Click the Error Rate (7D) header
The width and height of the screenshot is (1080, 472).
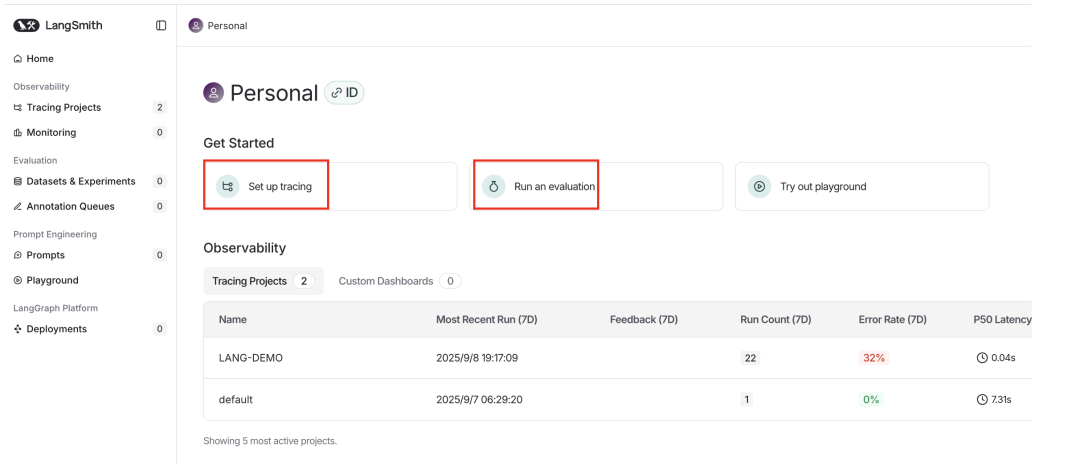(893, 320)
